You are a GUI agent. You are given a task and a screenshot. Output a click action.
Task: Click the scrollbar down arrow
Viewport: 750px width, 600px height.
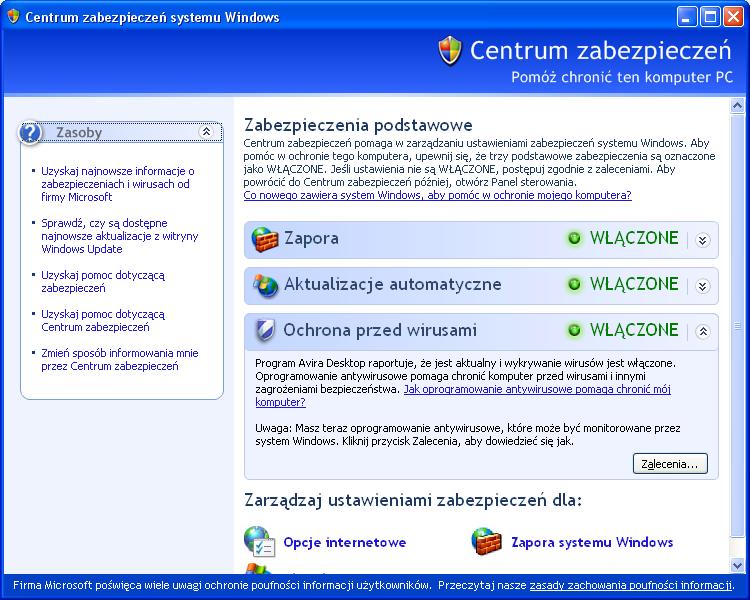point(737,566)
